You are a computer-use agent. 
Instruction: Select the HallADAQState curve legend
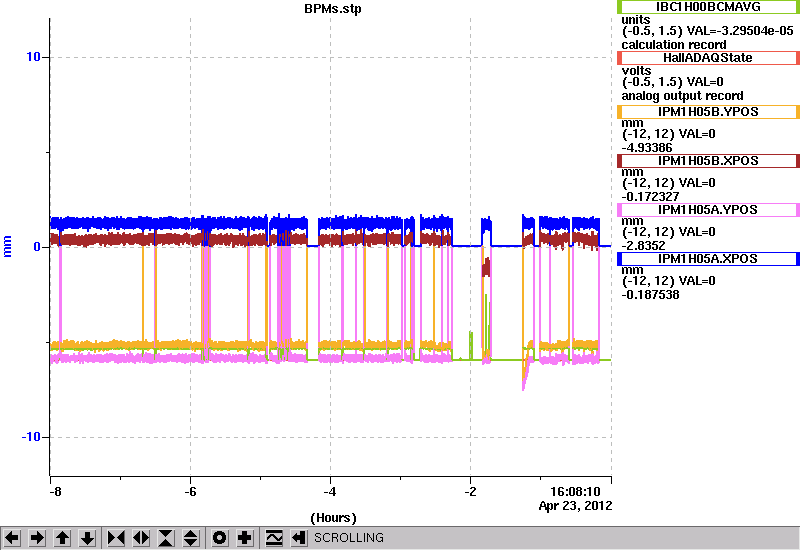click(x=708, y=58)
